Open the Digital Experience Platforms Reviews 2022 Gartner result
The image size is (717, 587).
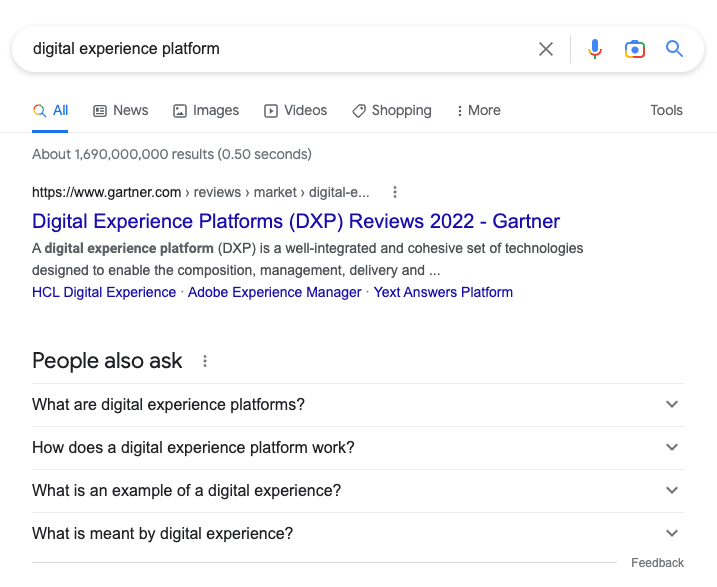click(296, 222)
